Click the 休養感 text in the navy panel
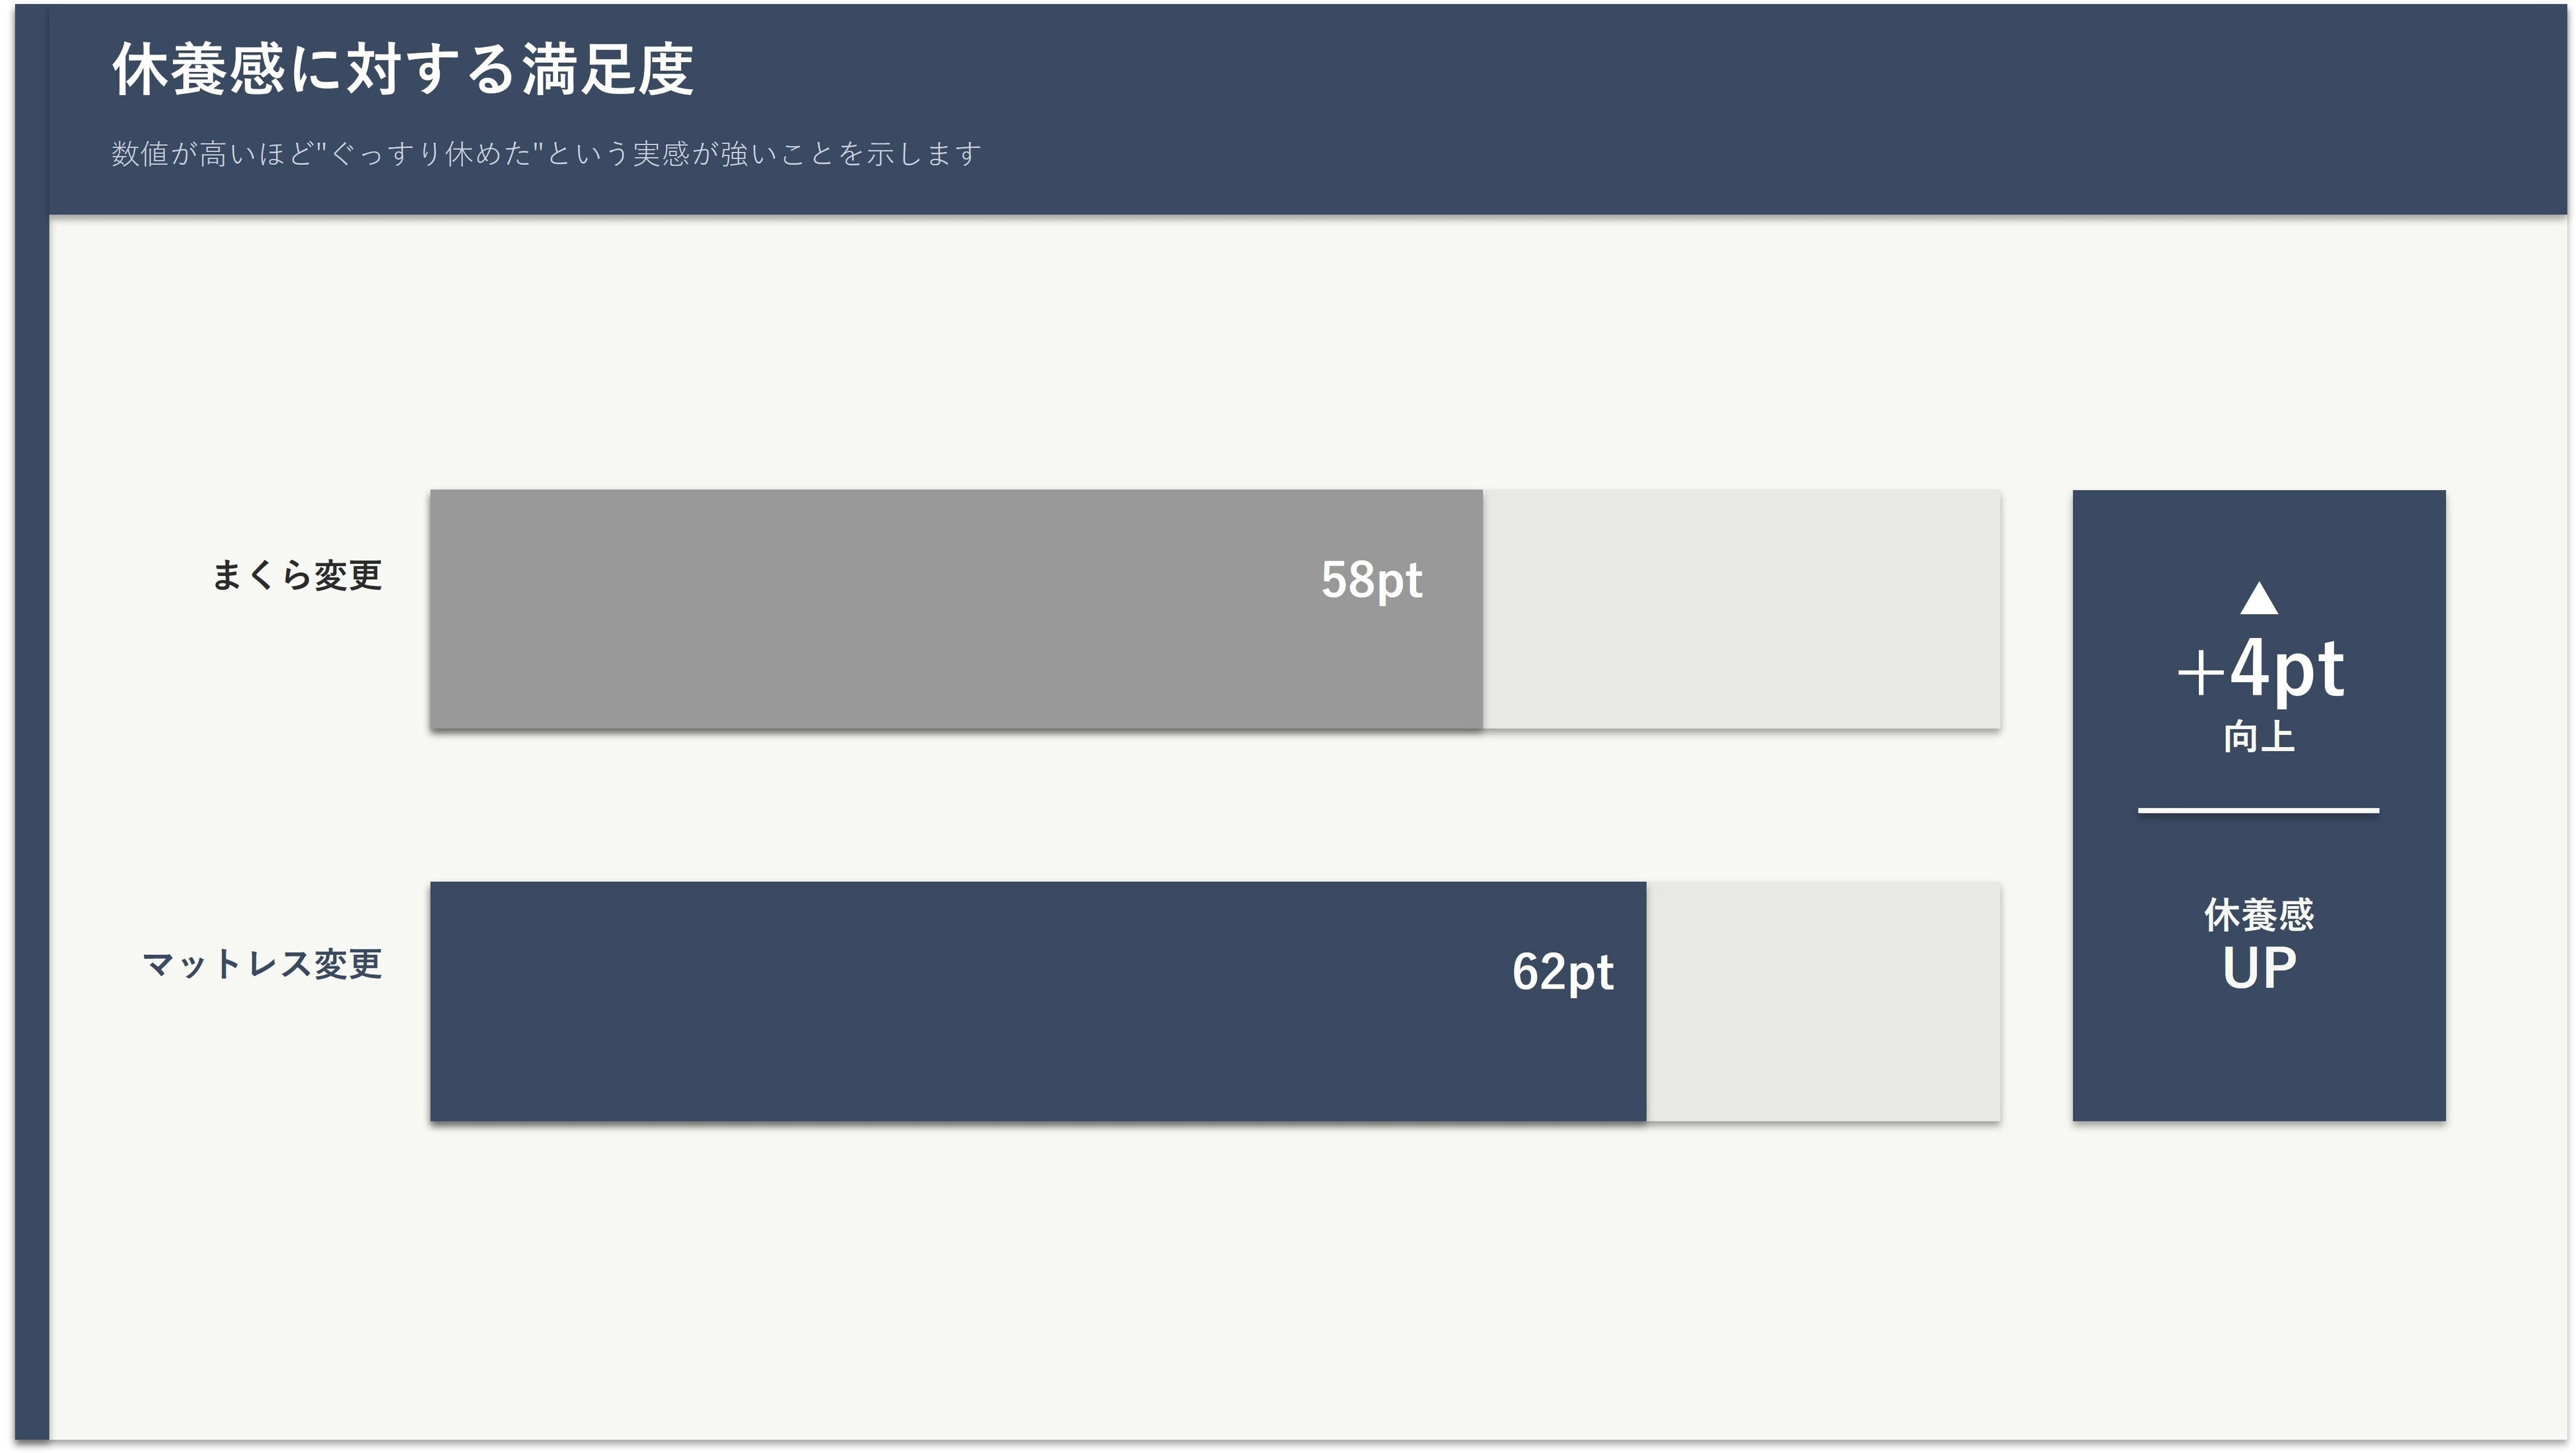This screenshot has height=1453, width=2576. pyautogui.click(x=2258, y=915)
